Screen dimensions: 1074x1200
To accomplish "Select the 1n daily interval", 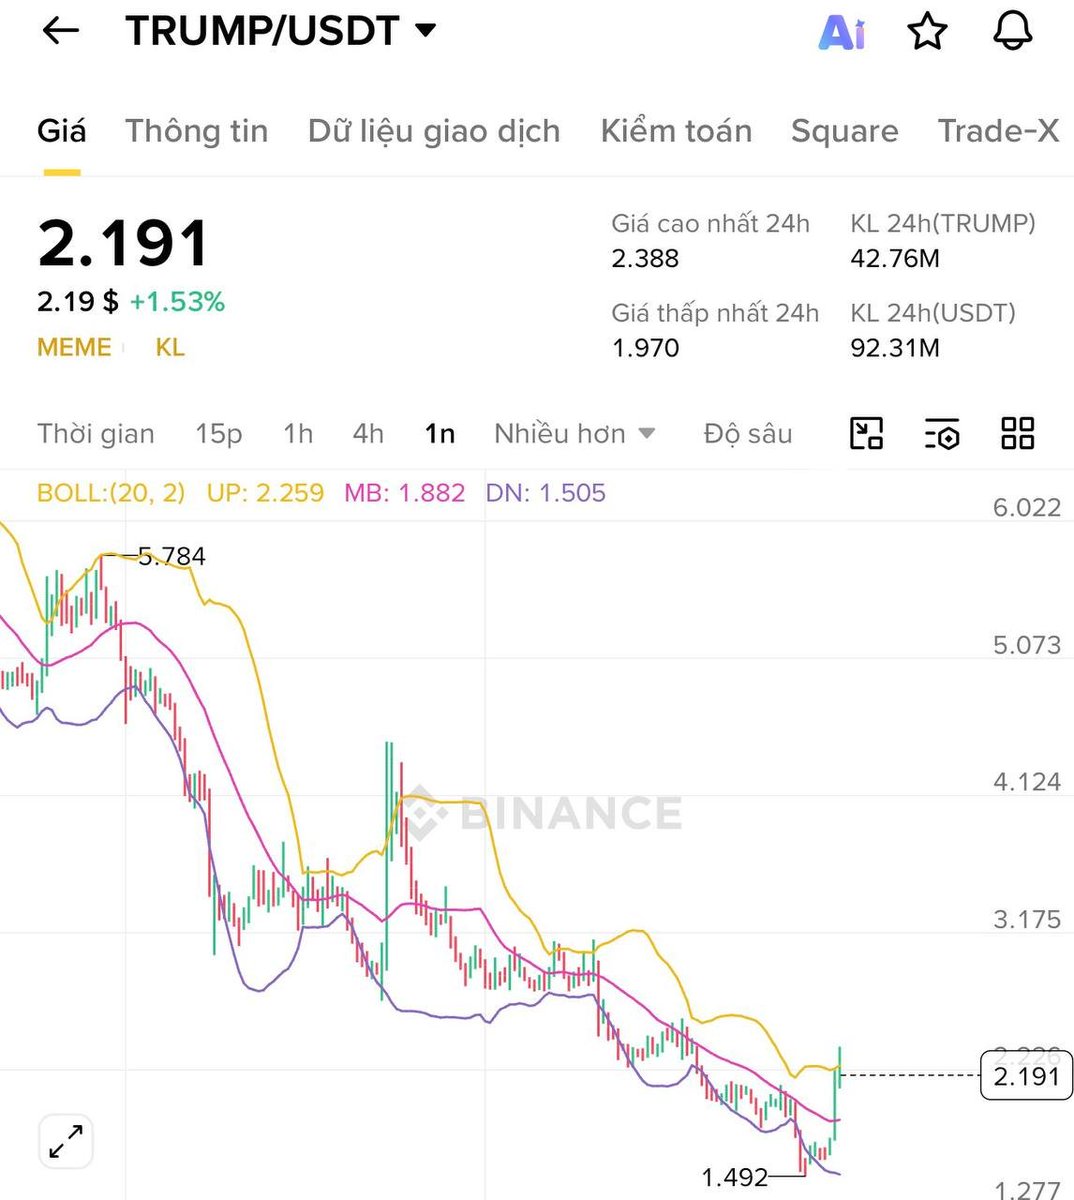I will pyautogui.click(x=440, y=433).
